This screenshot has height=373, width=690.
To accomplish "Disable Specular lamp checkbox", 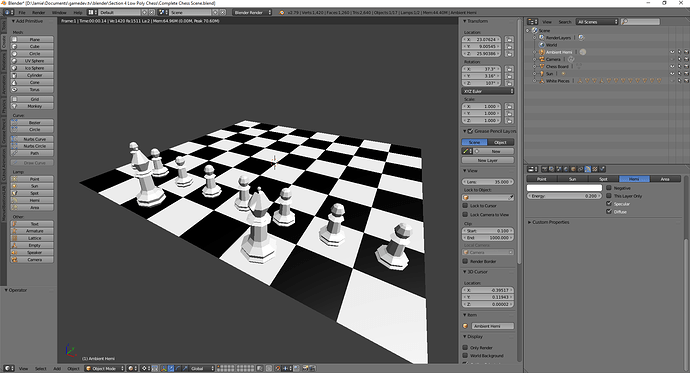I will coord(609,204).
